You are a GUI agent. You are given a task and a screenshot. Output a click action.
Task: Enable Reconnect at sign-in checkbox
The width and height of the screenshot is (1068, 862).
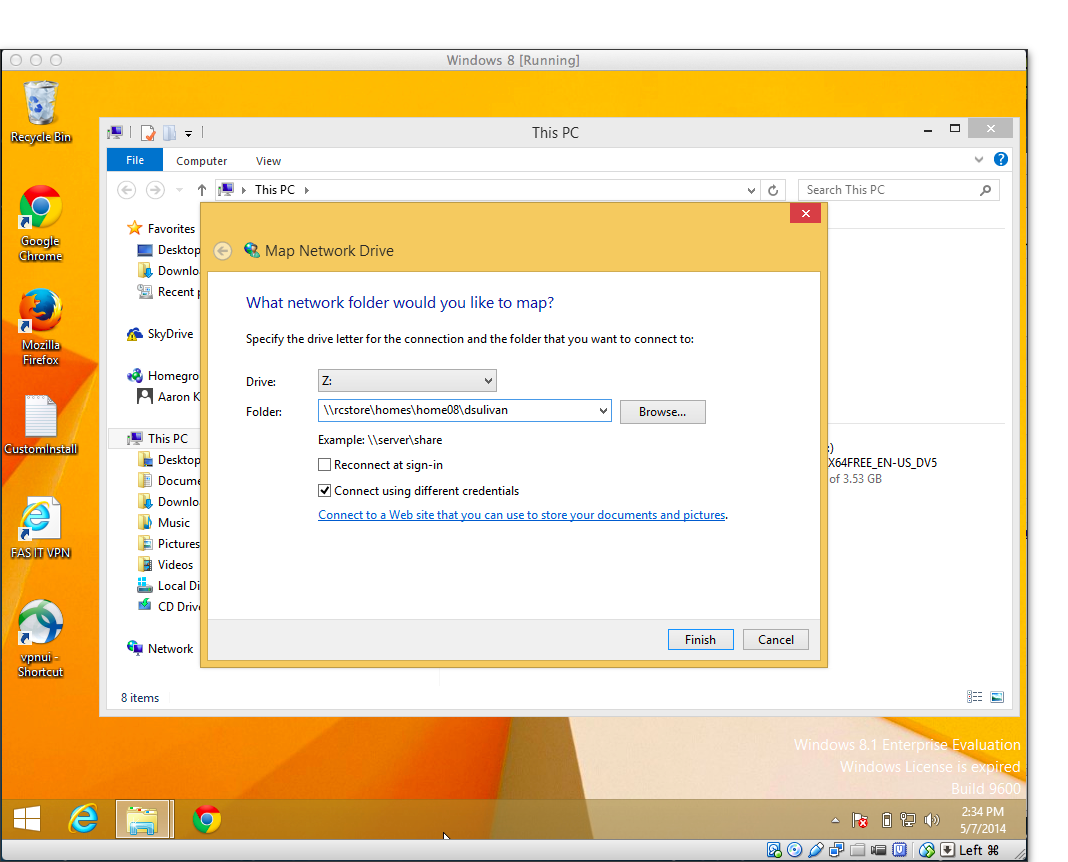324,465
